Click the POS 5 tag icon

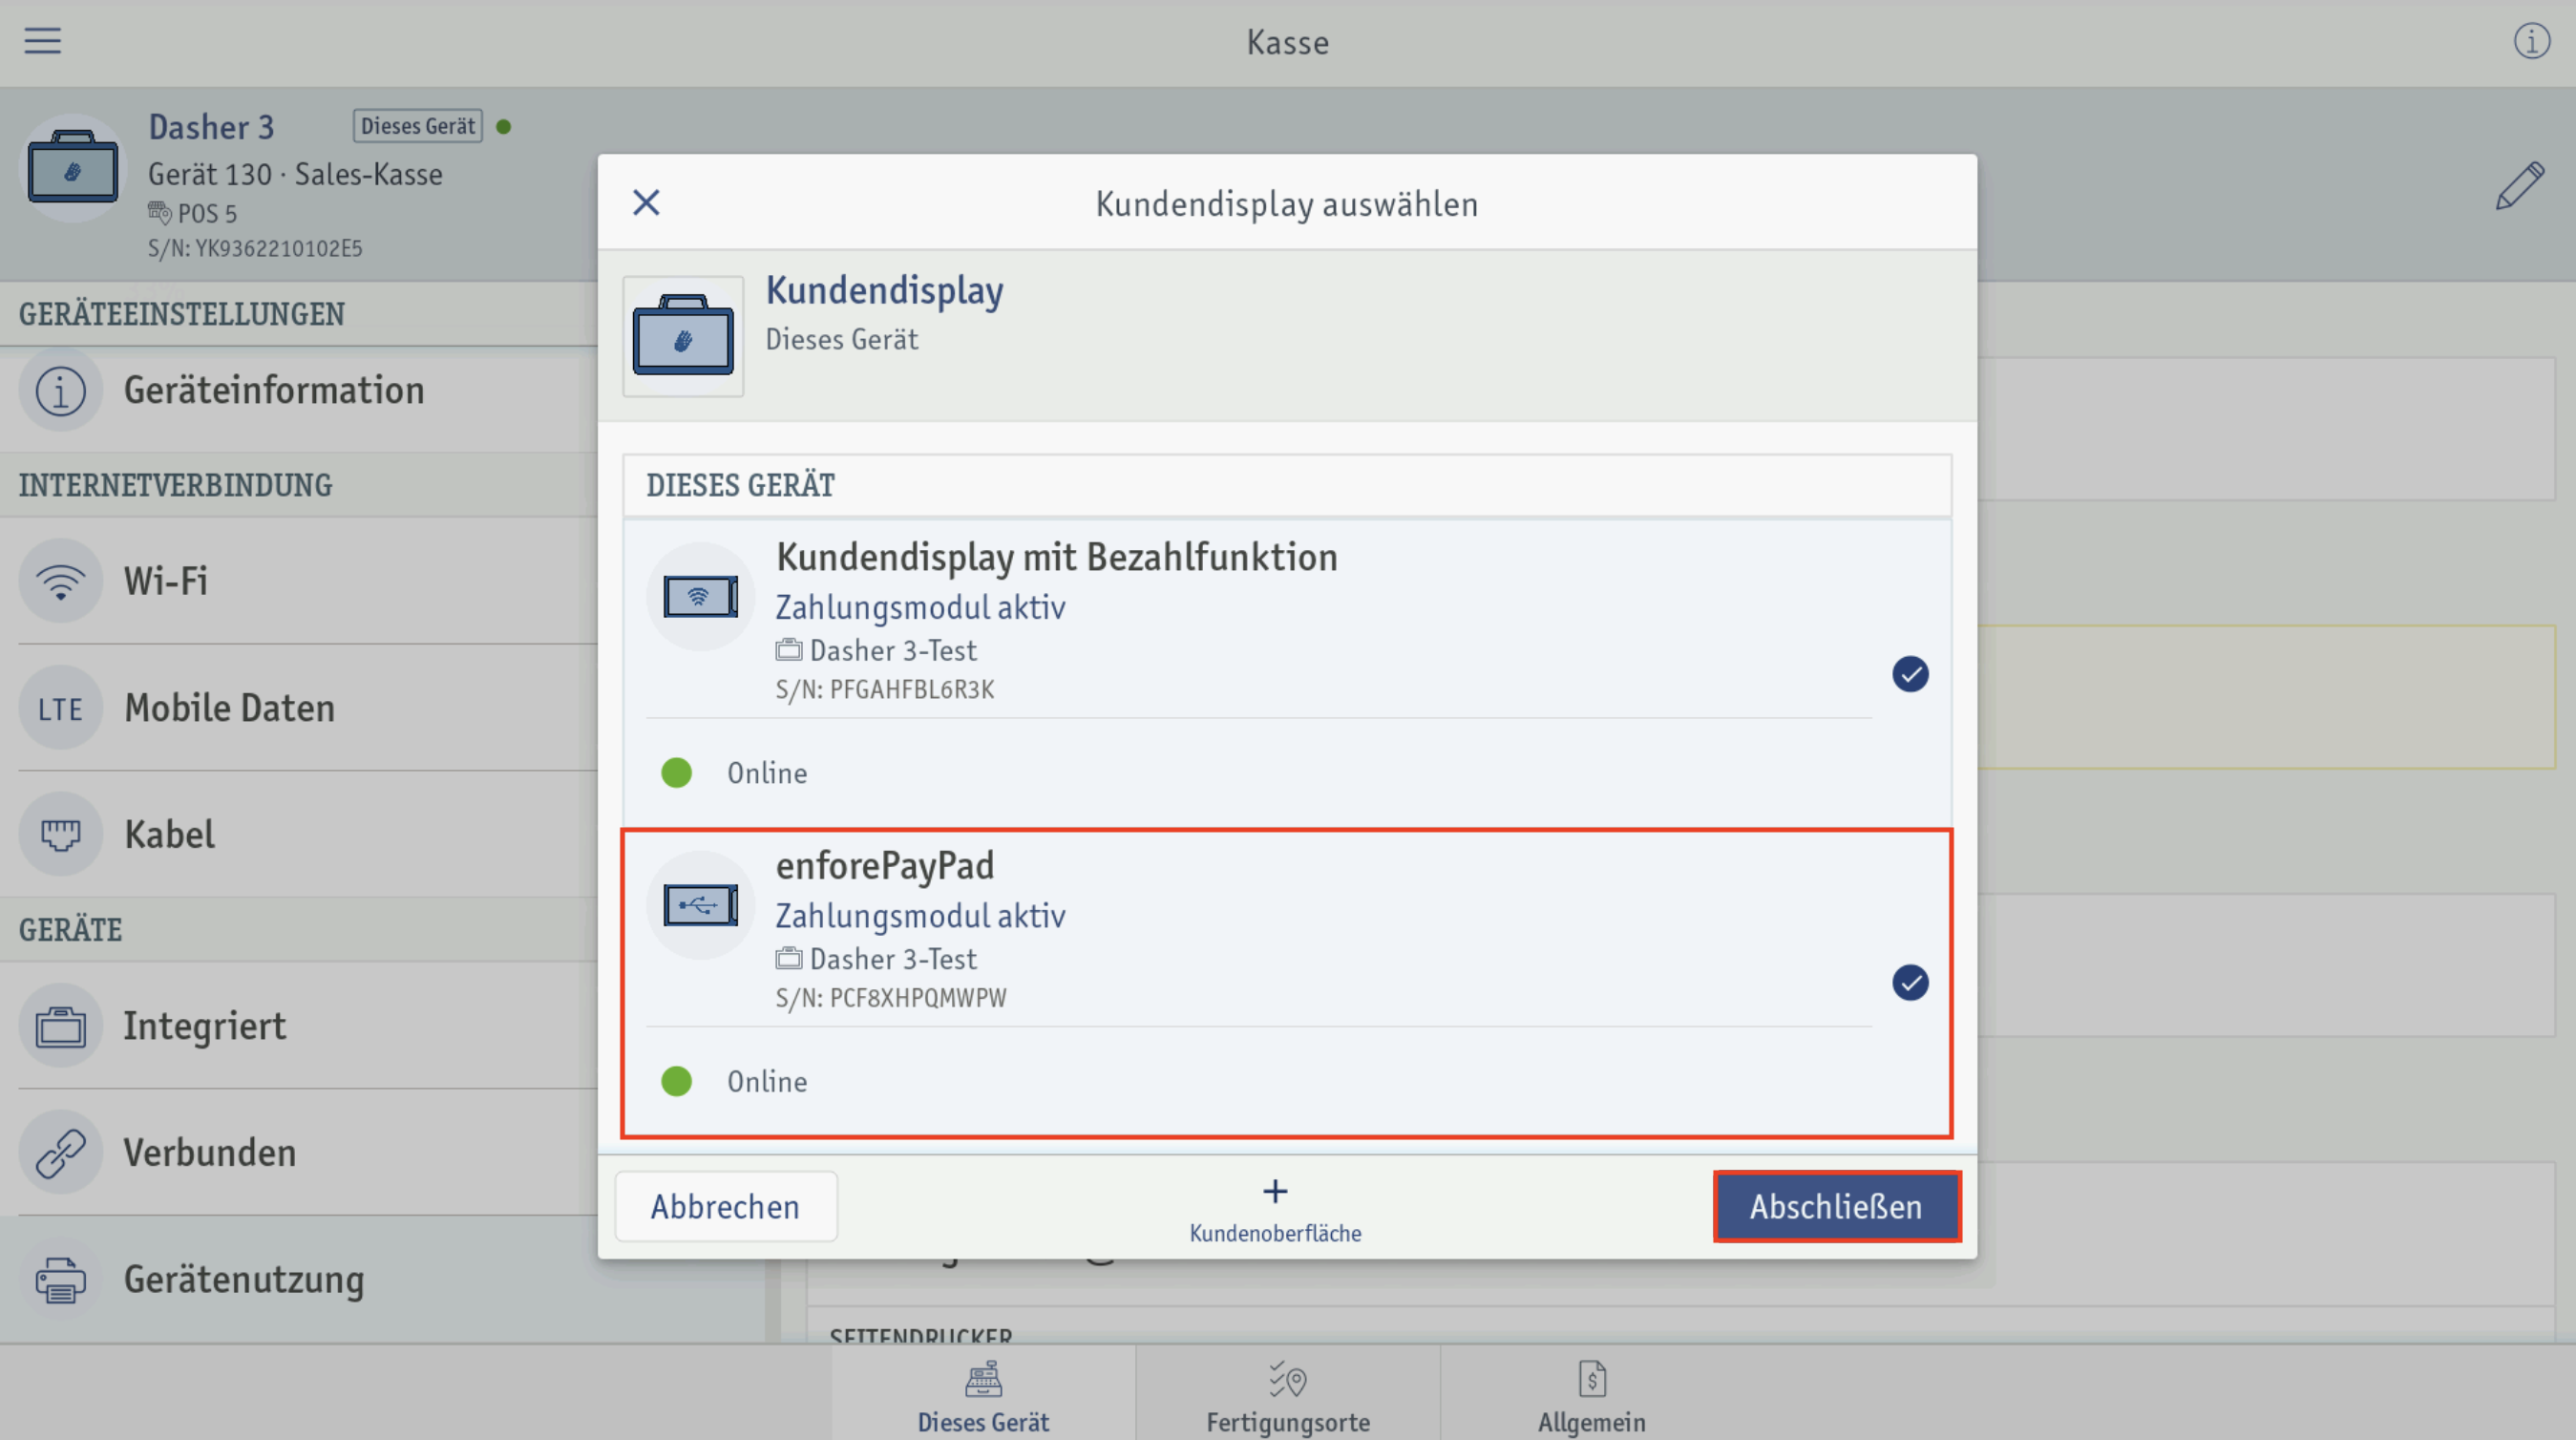coord(160,212)
